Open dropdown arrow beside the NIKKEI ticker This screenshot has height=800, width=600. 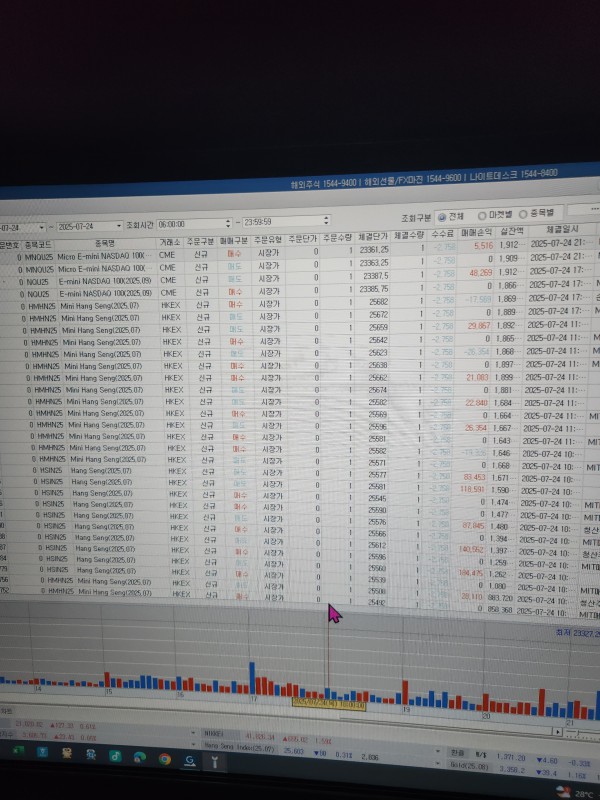point(193,733)
